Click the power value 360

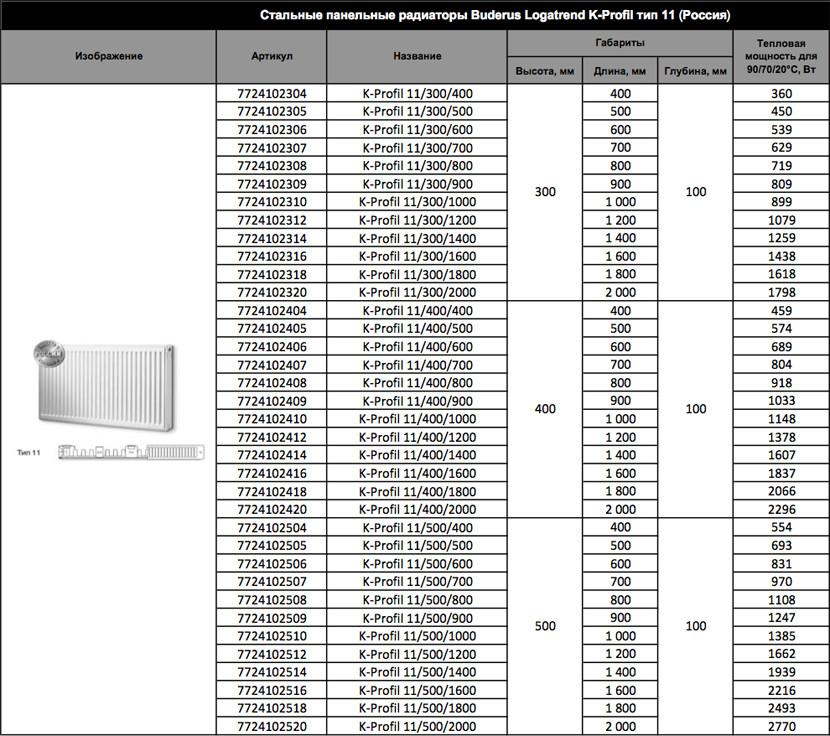tap(781, 94)
